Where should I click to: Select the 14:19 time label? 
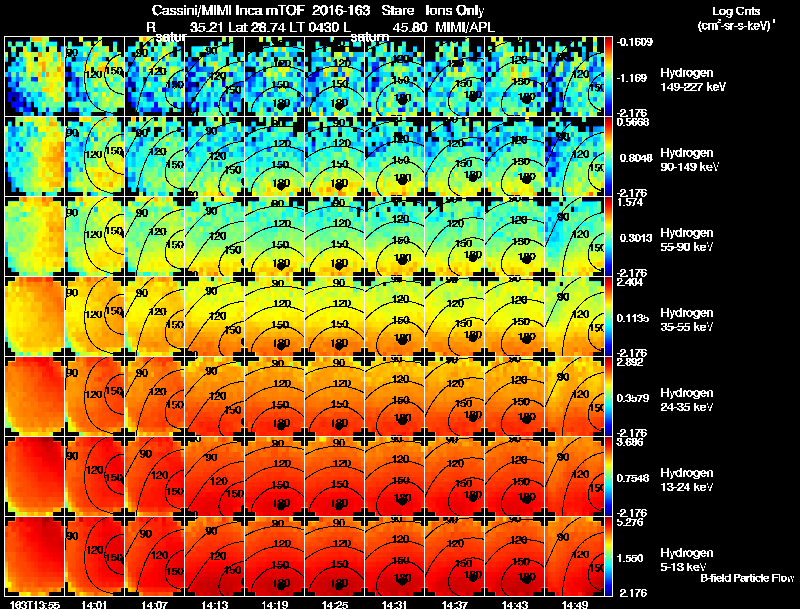[x=274, y=605]
